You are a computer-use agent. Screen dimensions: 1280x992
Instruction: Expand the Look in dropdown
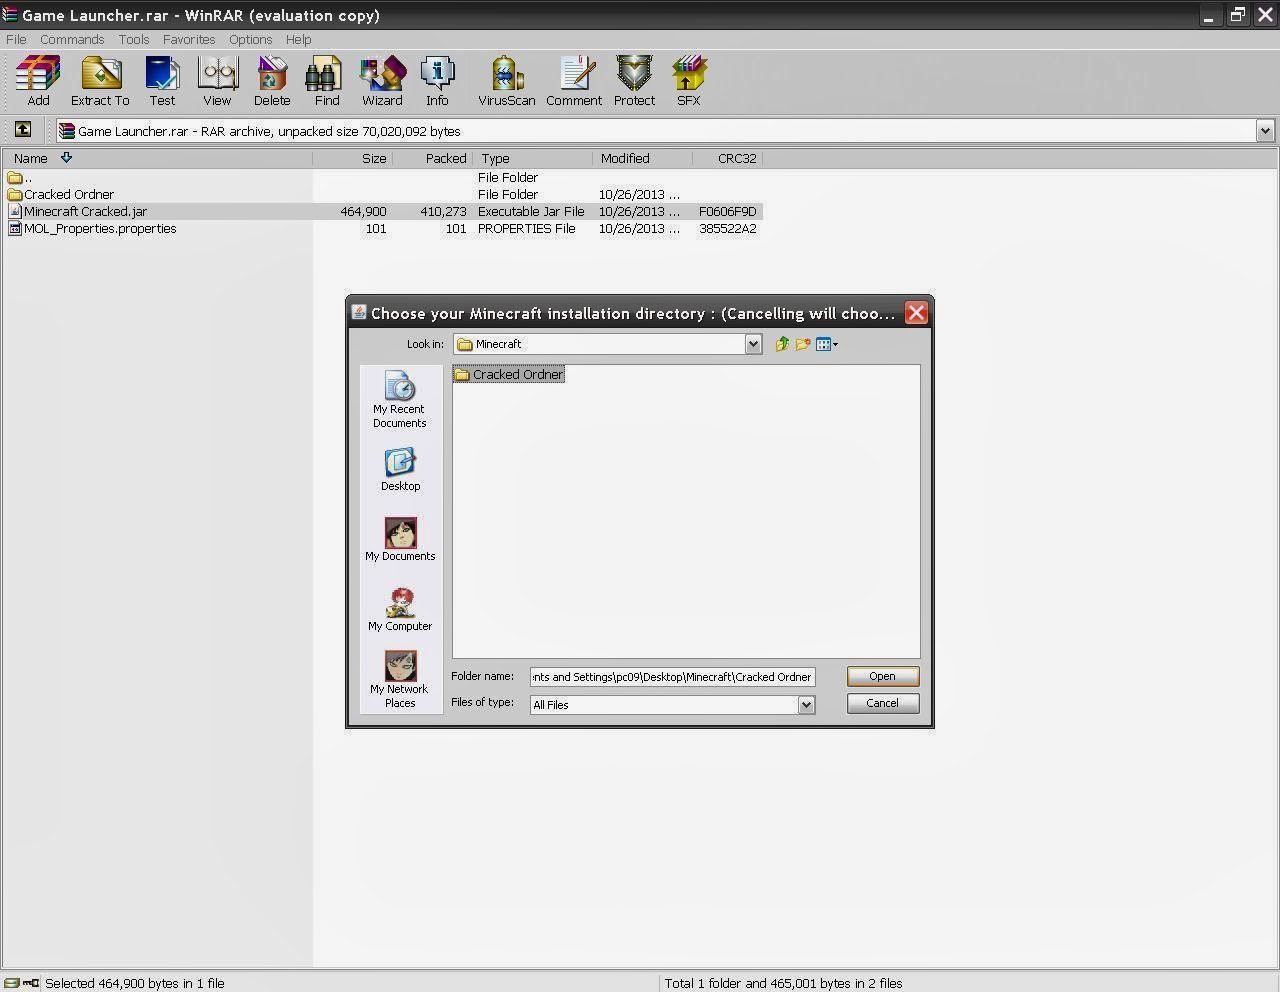click(x=753, y=344)
